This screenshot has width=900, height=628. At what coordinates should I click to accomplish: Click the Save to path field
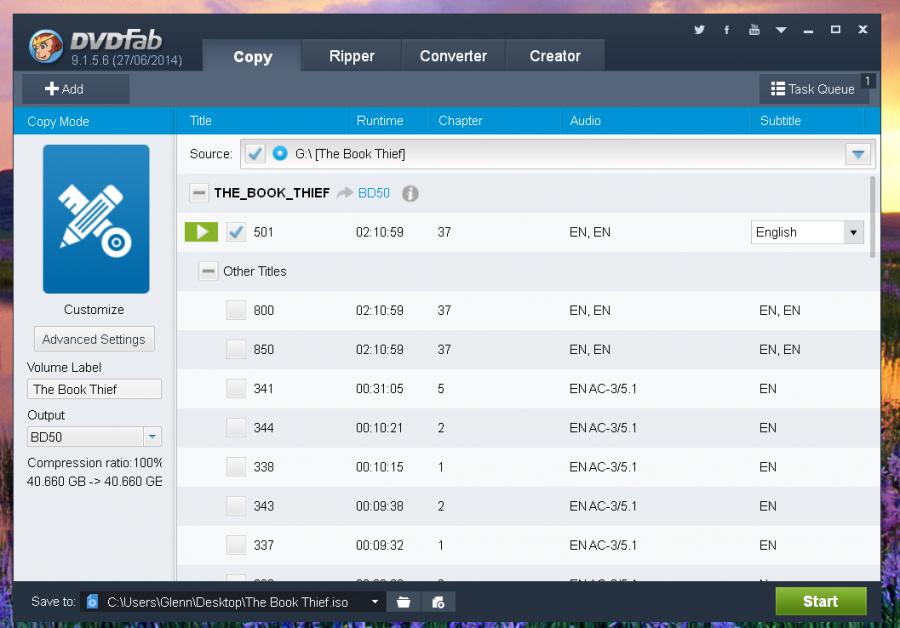[233, 602]
